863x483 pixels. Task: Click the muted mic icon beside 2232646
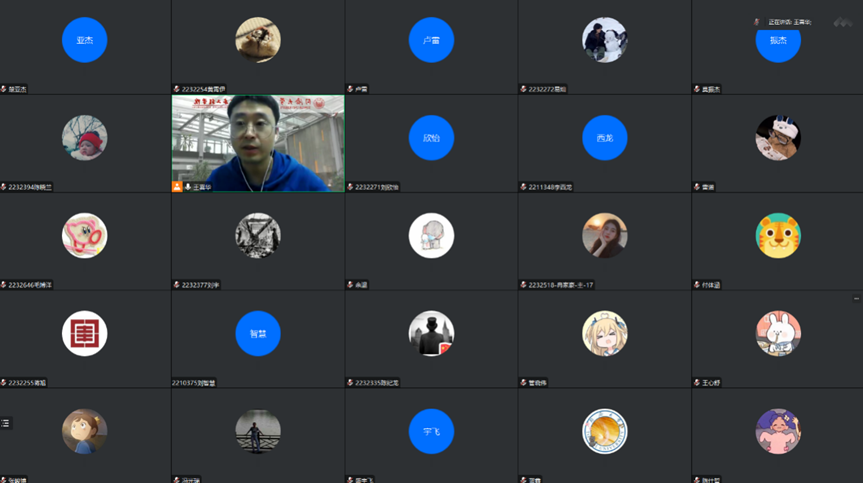coord(4,285)
